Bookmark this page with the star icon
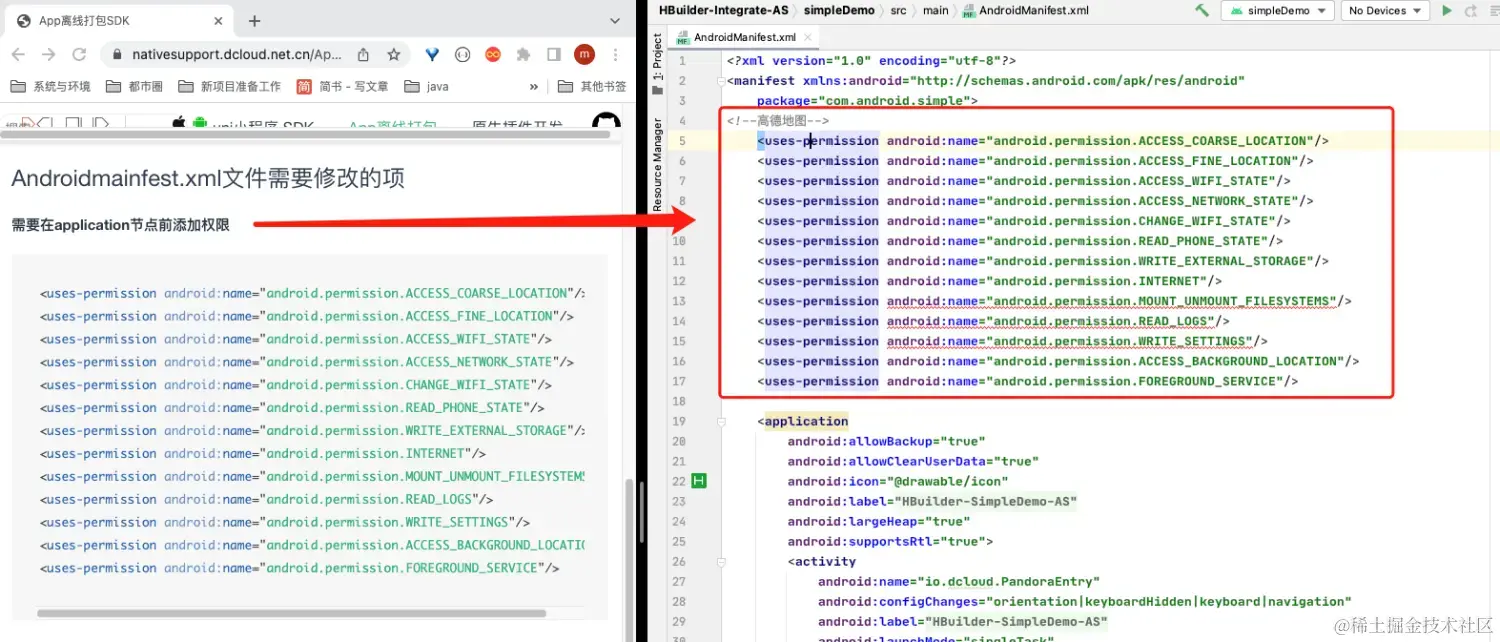The height and width of the screenshot is (642, 1500). pos(394,54)
